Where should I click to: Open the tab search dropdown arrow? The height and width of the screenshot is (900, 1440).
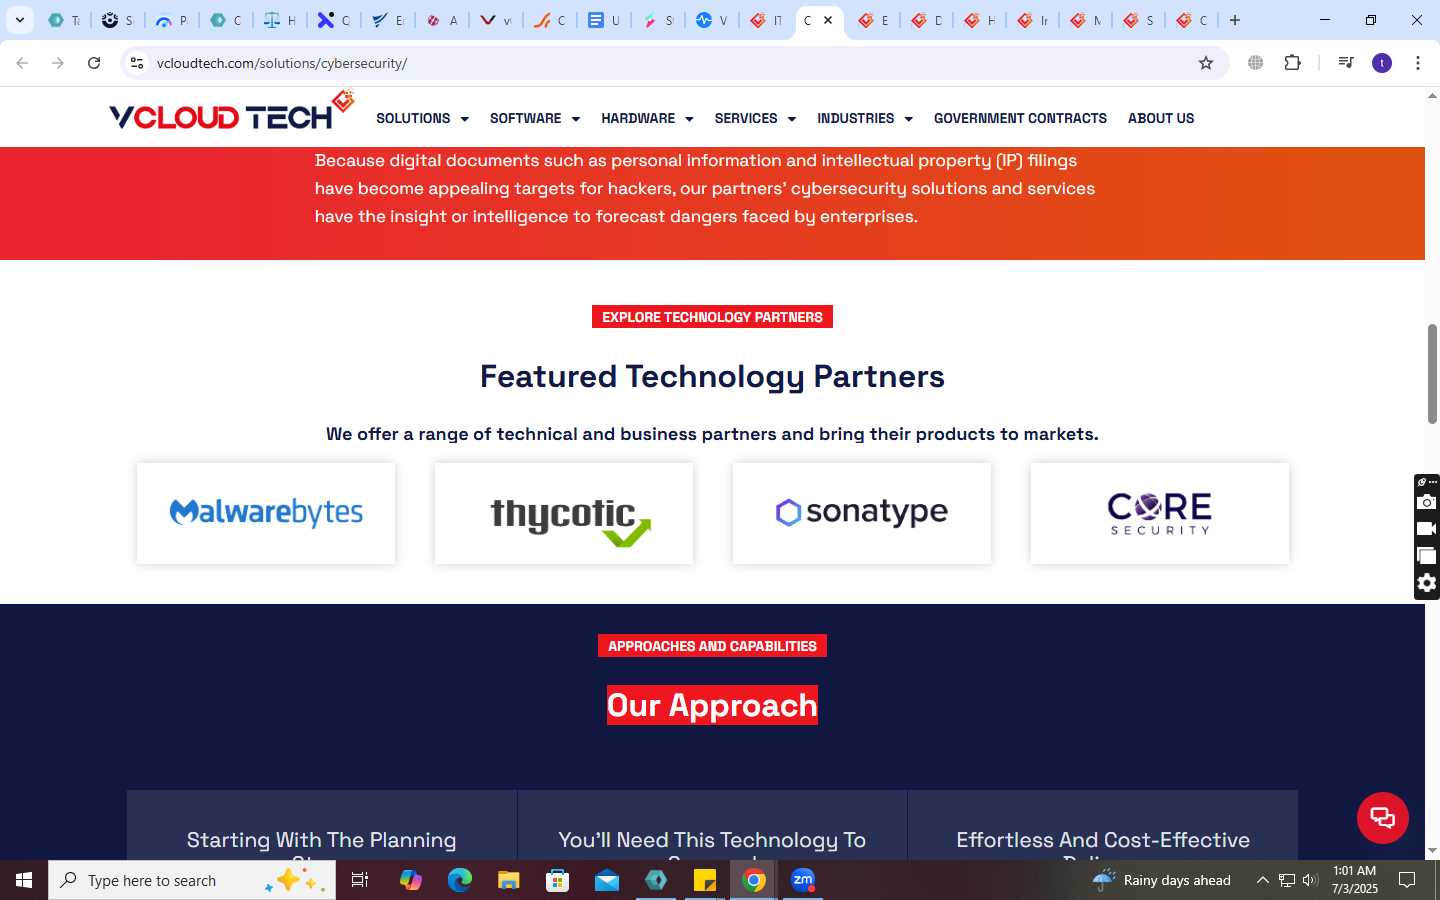click(x=19, y=20)
